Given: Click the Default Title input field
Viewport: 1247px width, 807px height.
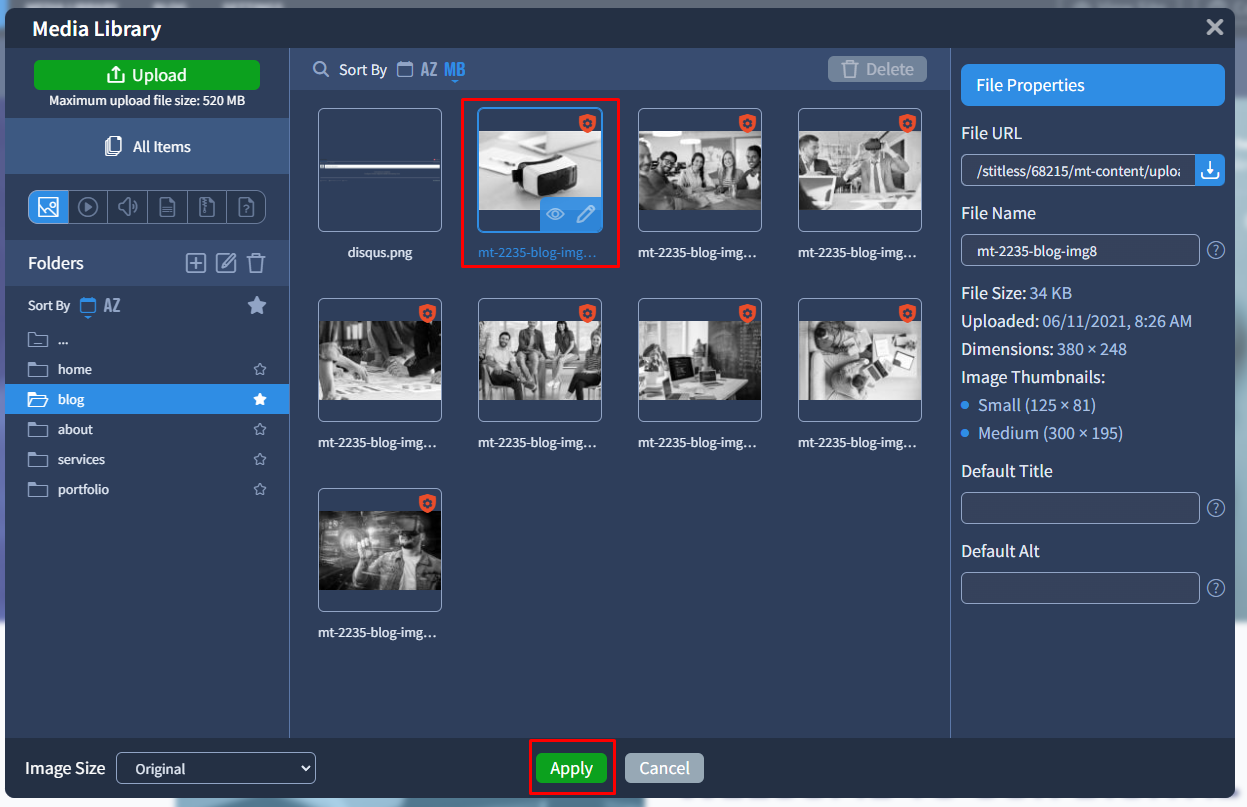Looking at the screenshot, I should click(x=1080, y=508).
